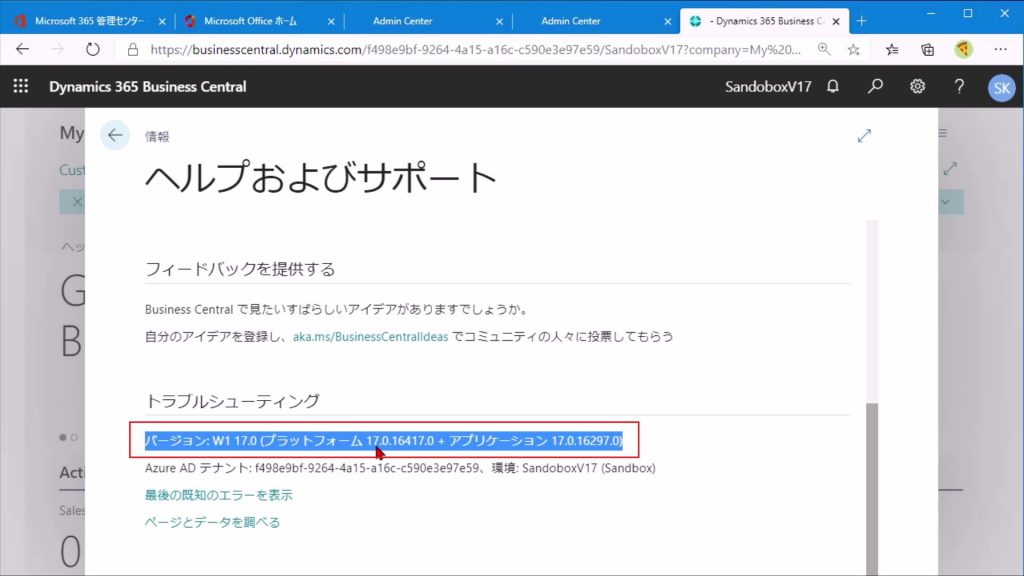Switch to the Microsoft Office ホーム tab
Viewport: 1024px width, 576px height.
click(259, 21)
